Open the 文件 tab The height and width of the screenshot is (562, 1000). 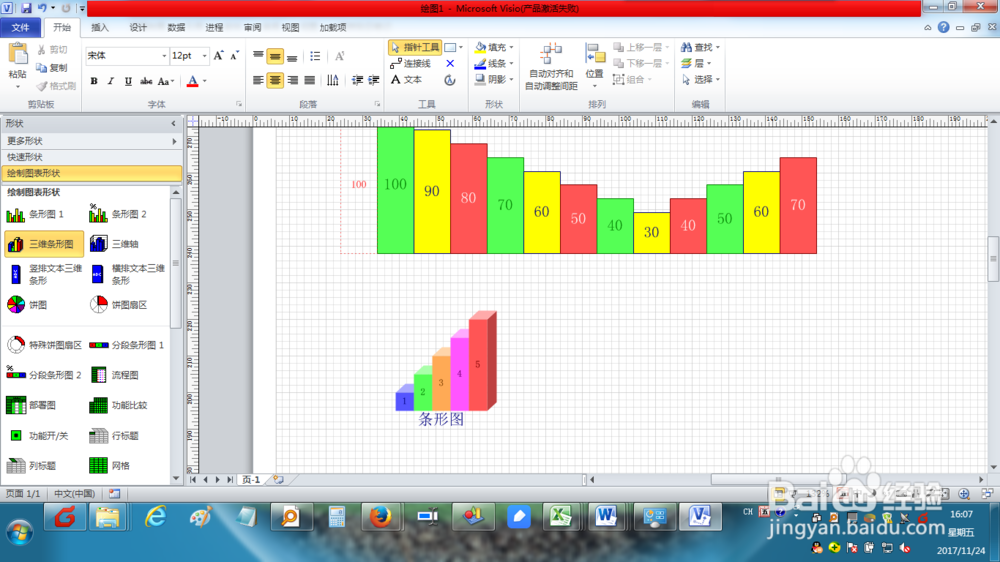pos(20,27)
